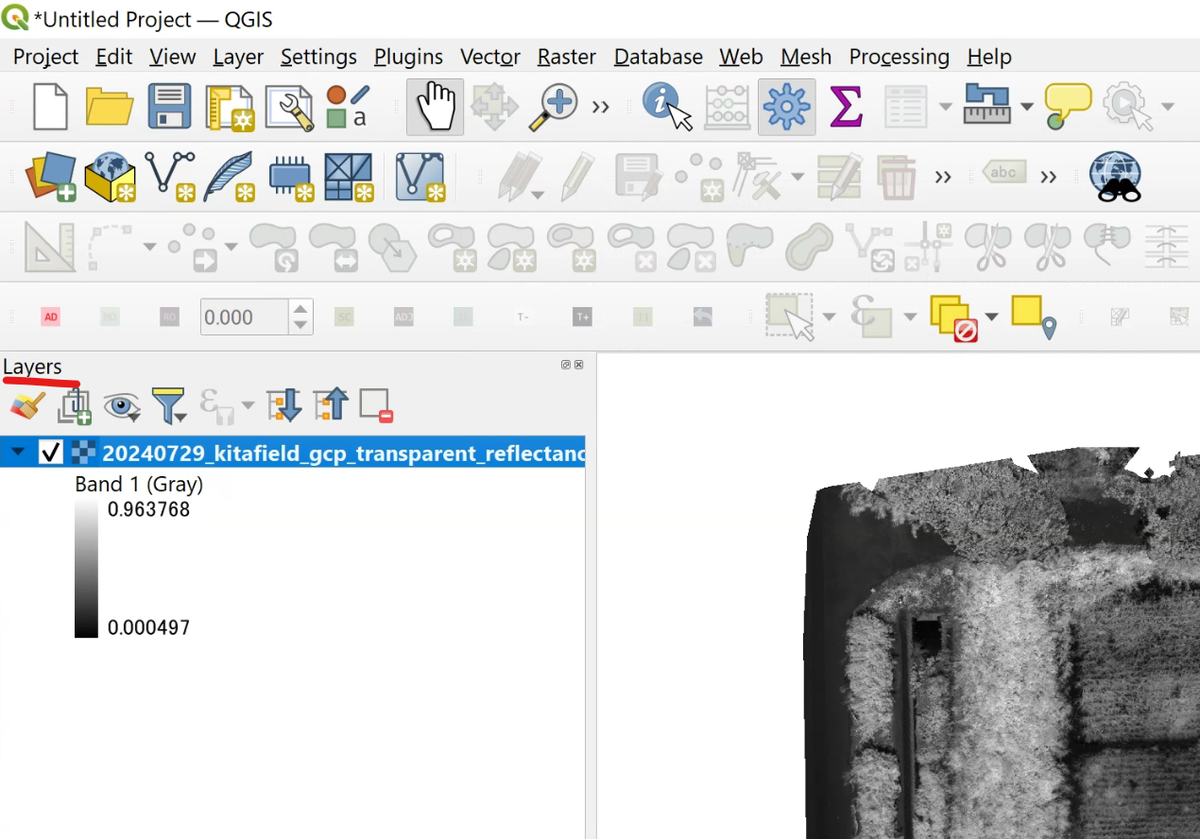Screen dimensions: 1200x839
Task: Select the Pan Map hand tool
Action: [x=435, y=107]
